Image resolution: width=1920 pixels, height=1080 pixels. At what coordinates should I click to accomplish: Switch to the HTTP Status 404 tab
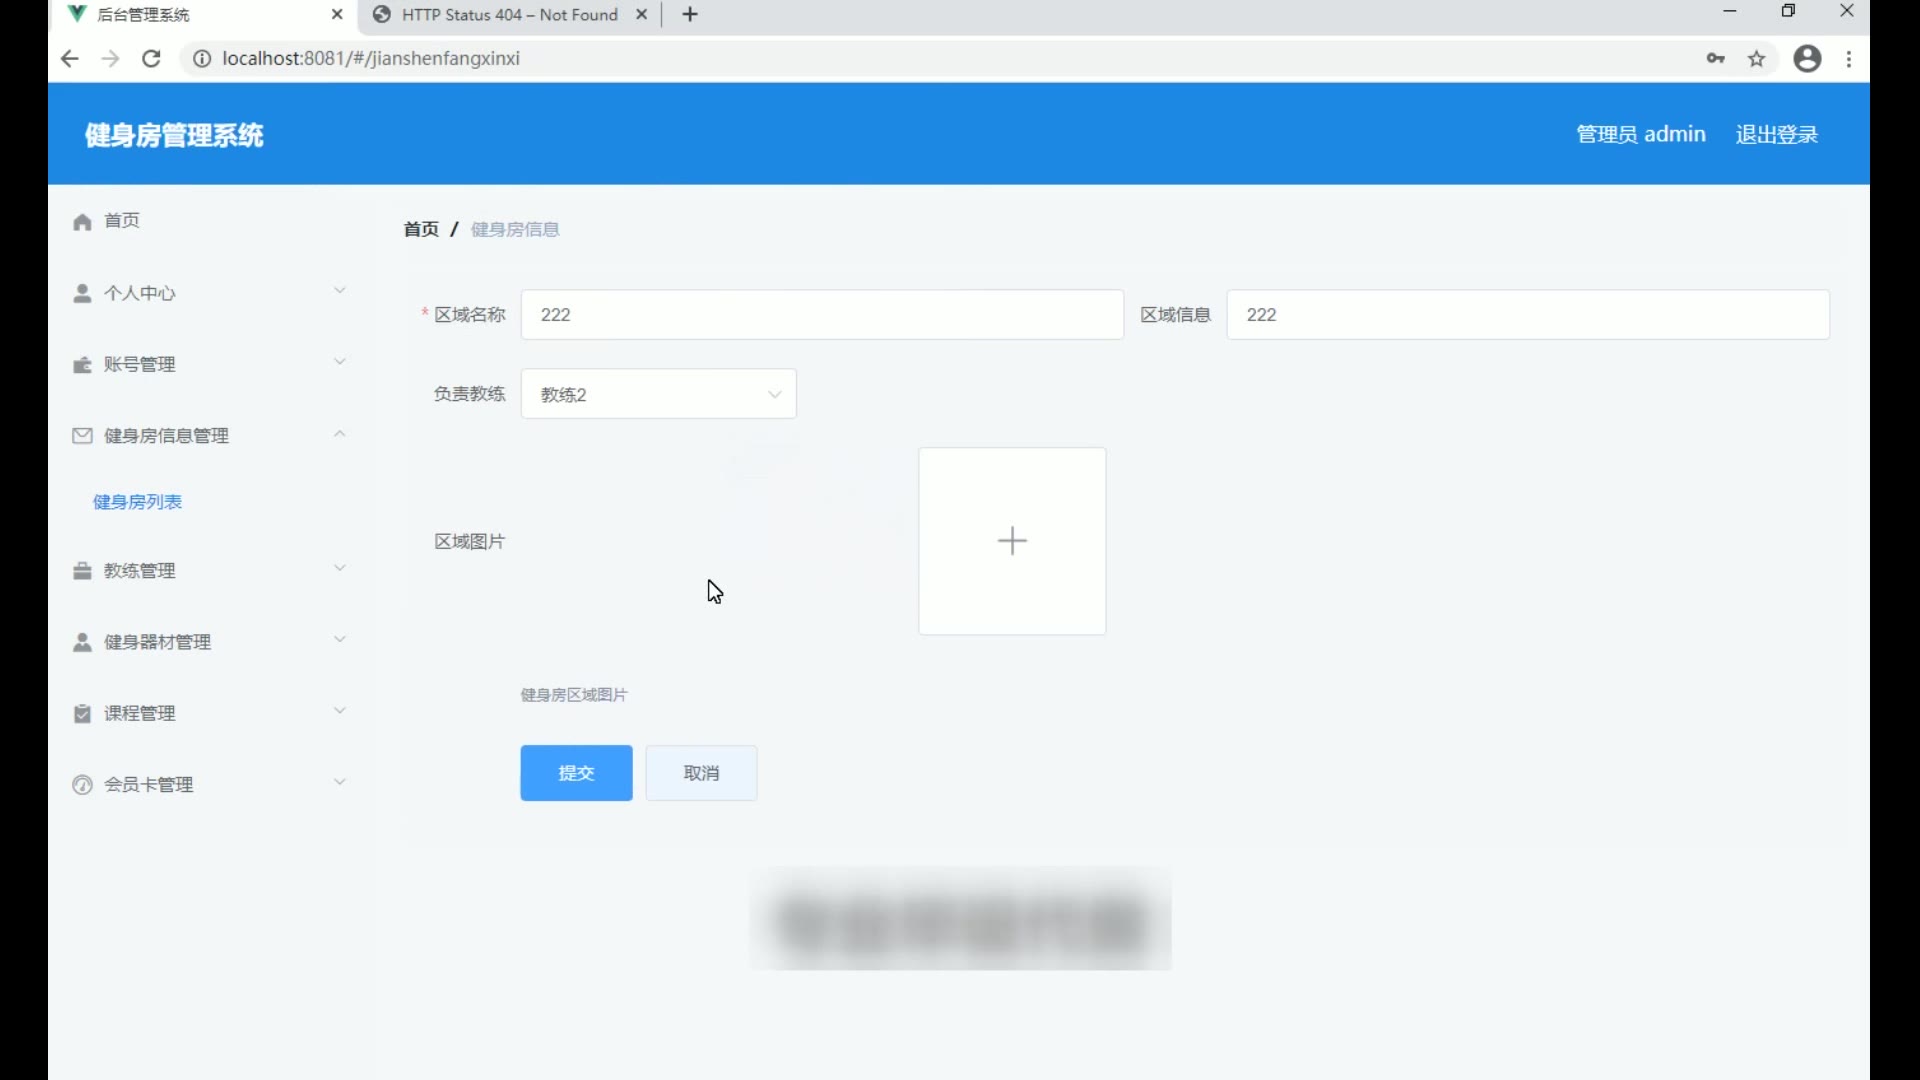[508, 15]
